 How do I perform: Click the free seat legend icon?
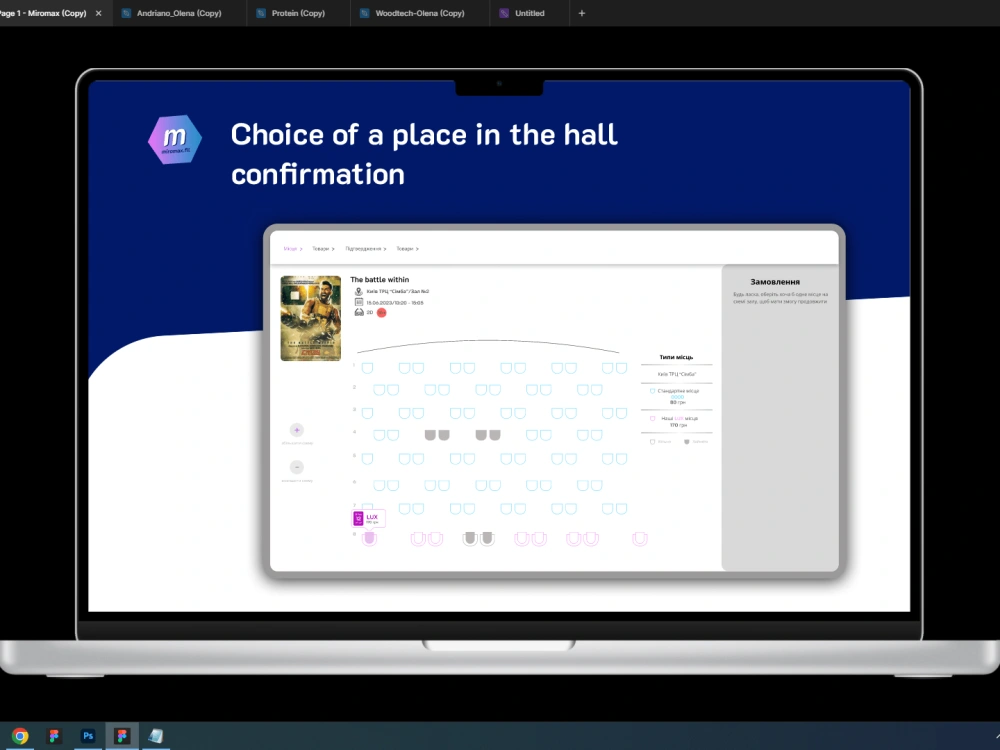[652, 441]
